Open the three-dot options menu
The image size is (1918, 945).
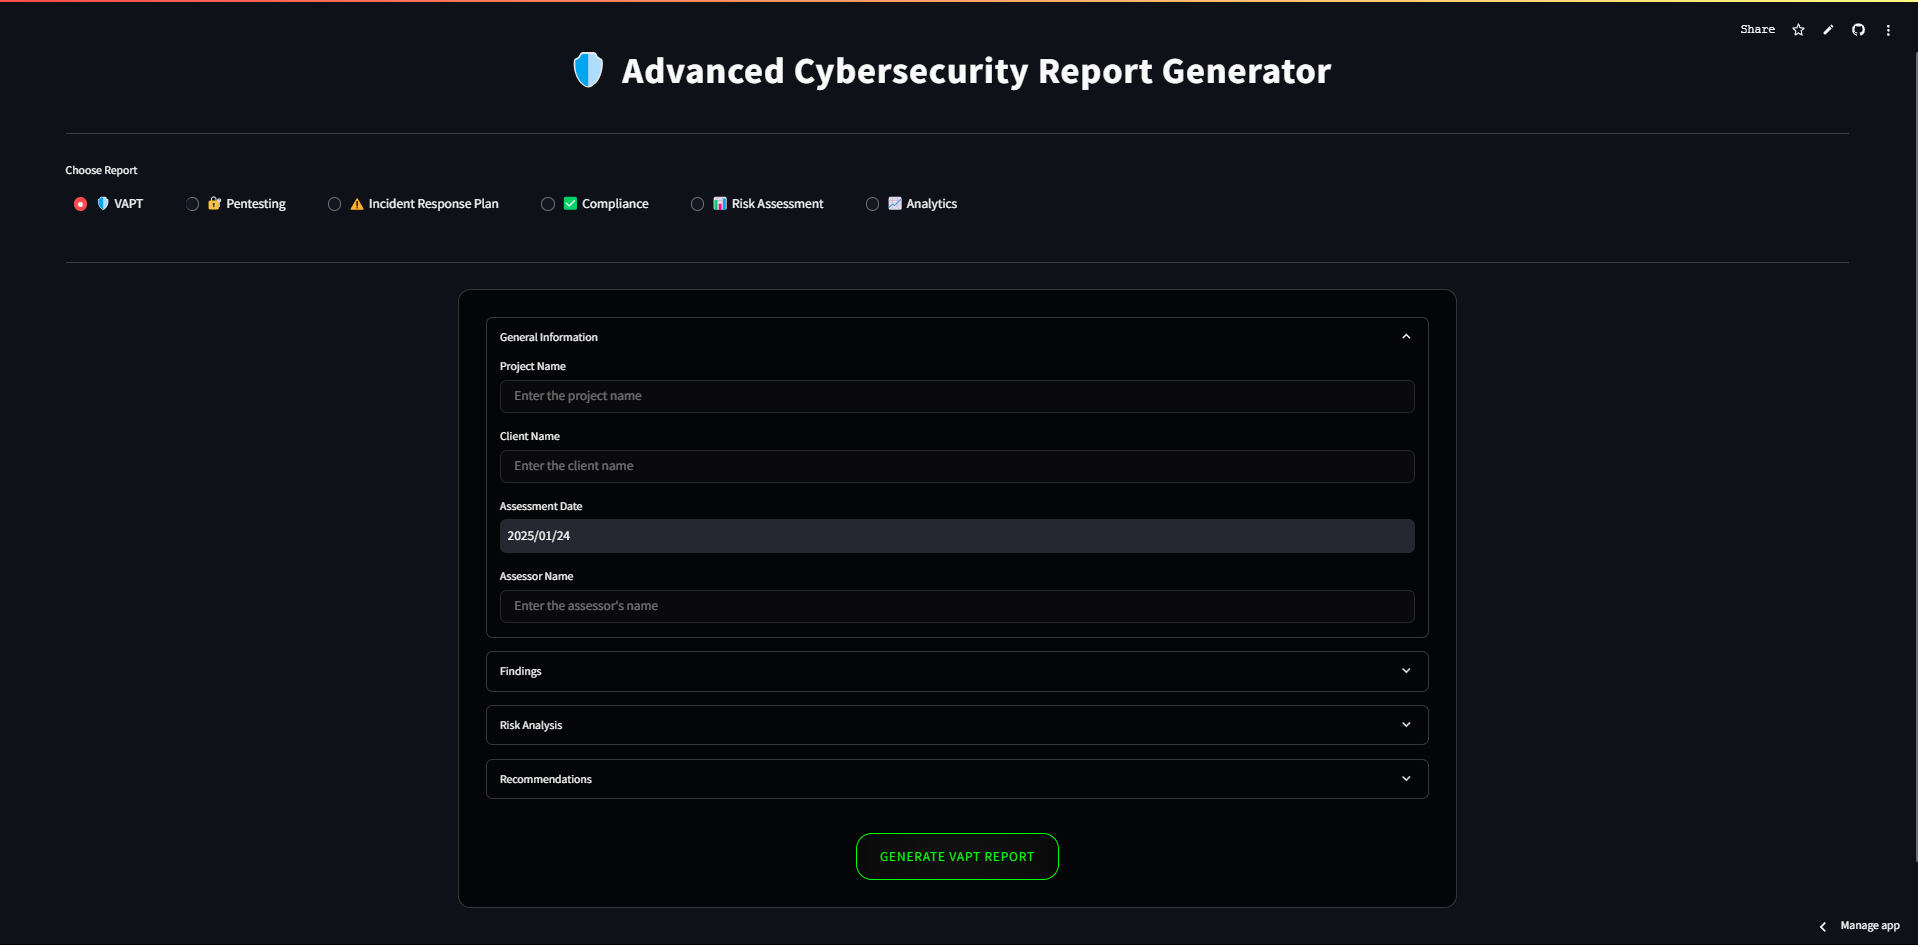coord(1888,30)
